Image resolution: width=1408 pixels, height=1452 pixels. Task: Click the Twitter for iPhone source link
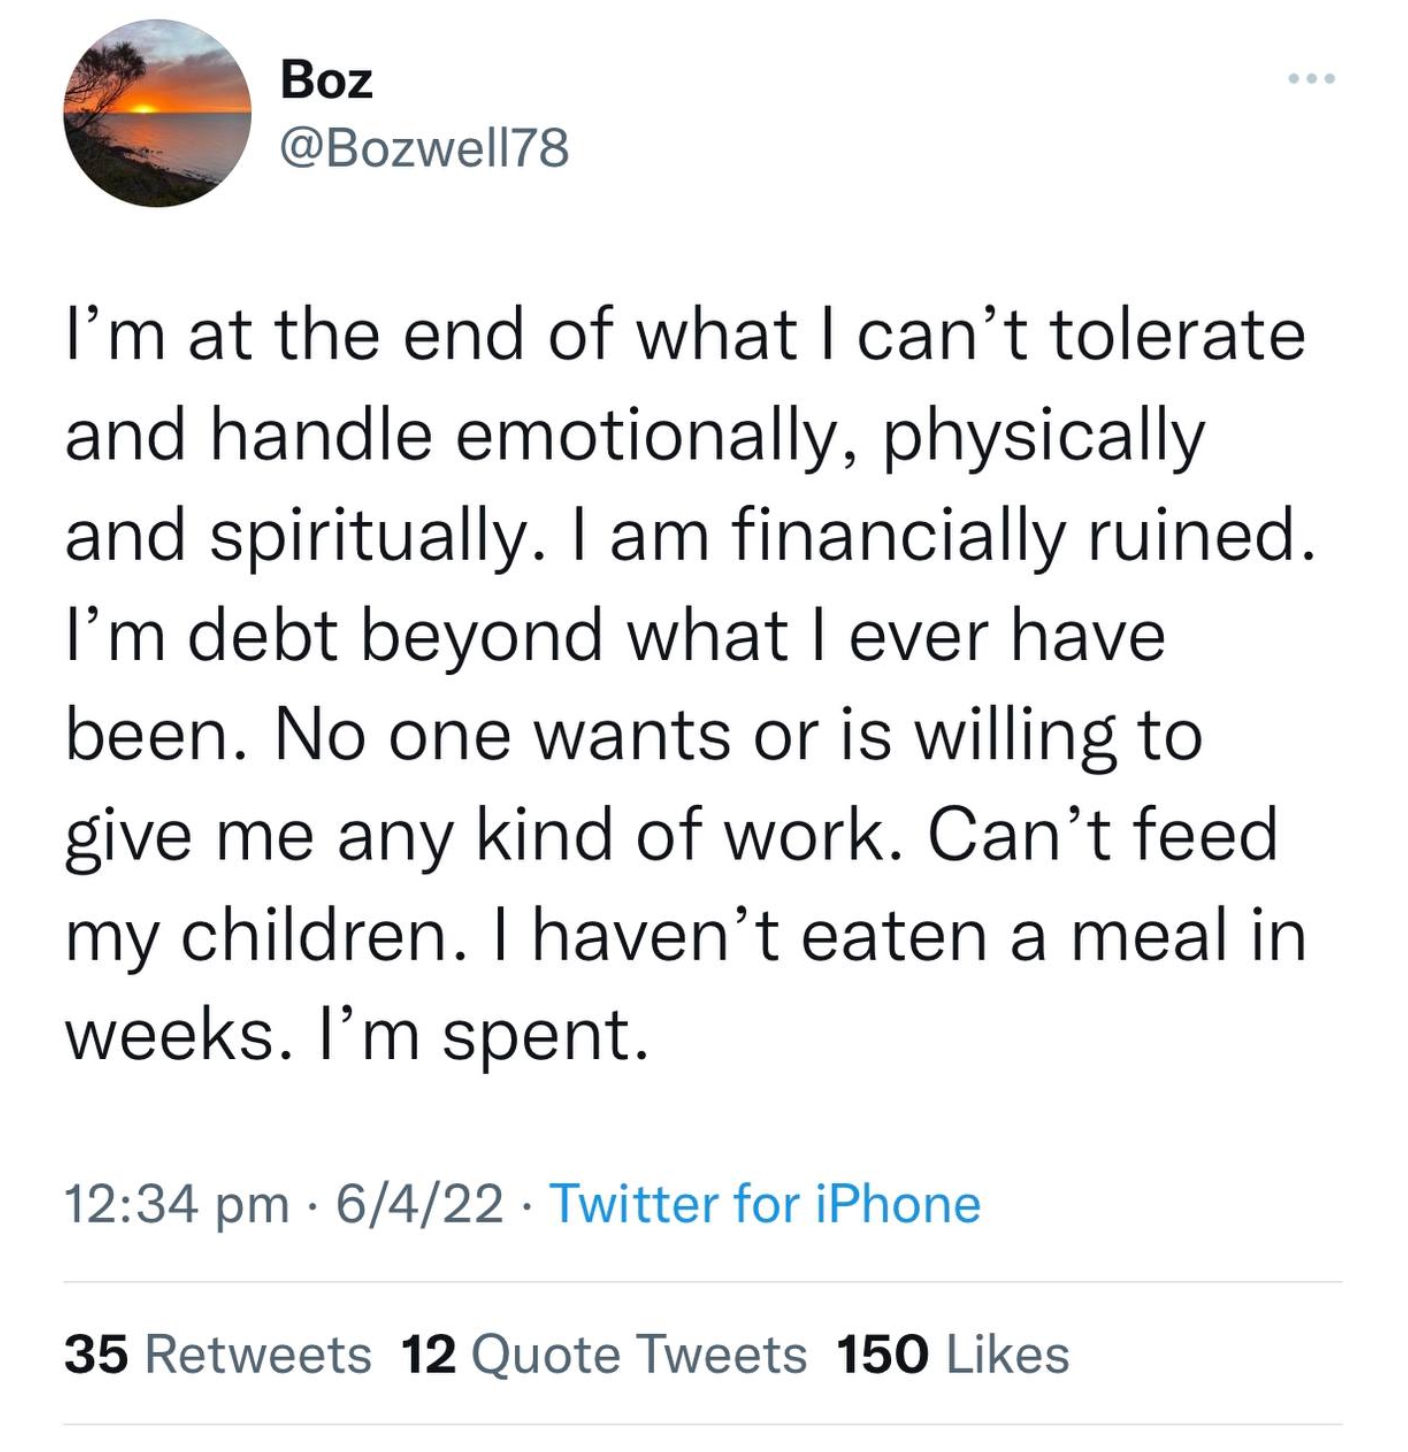tap(765, 1203)
